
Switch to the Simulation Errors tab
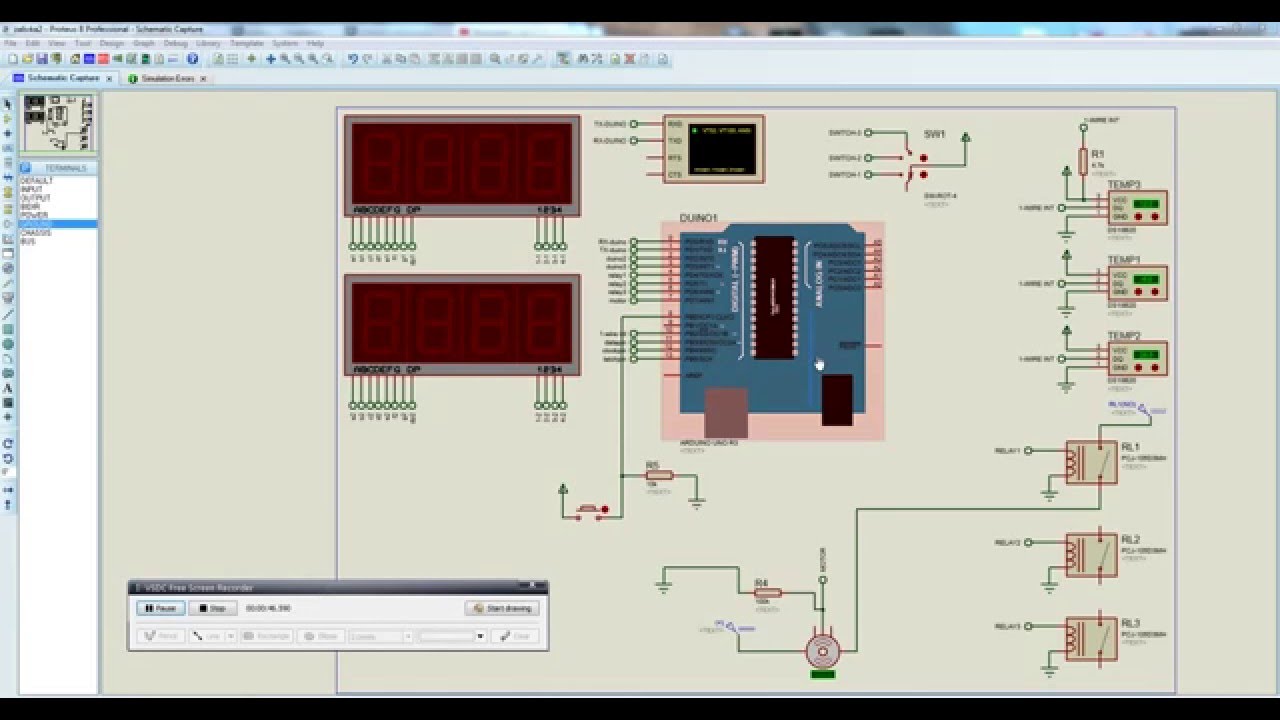[167, 78]
